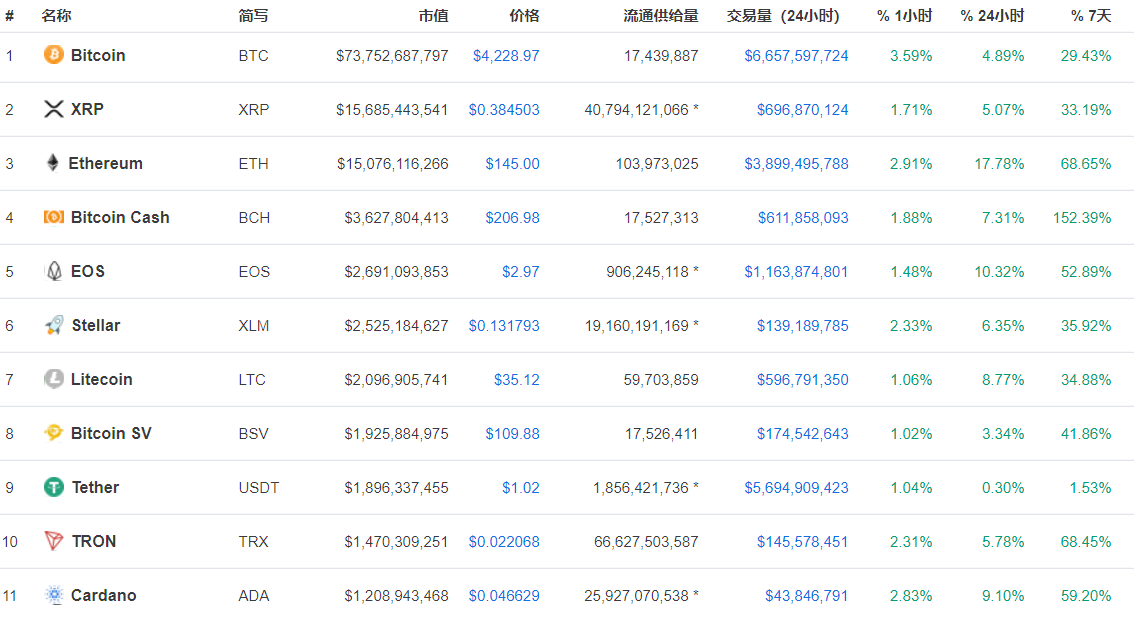This screenshot has height=617, width=1134.
Task: Click Bitcoin price $4,228.97
Action: click(x=506, y=56)
